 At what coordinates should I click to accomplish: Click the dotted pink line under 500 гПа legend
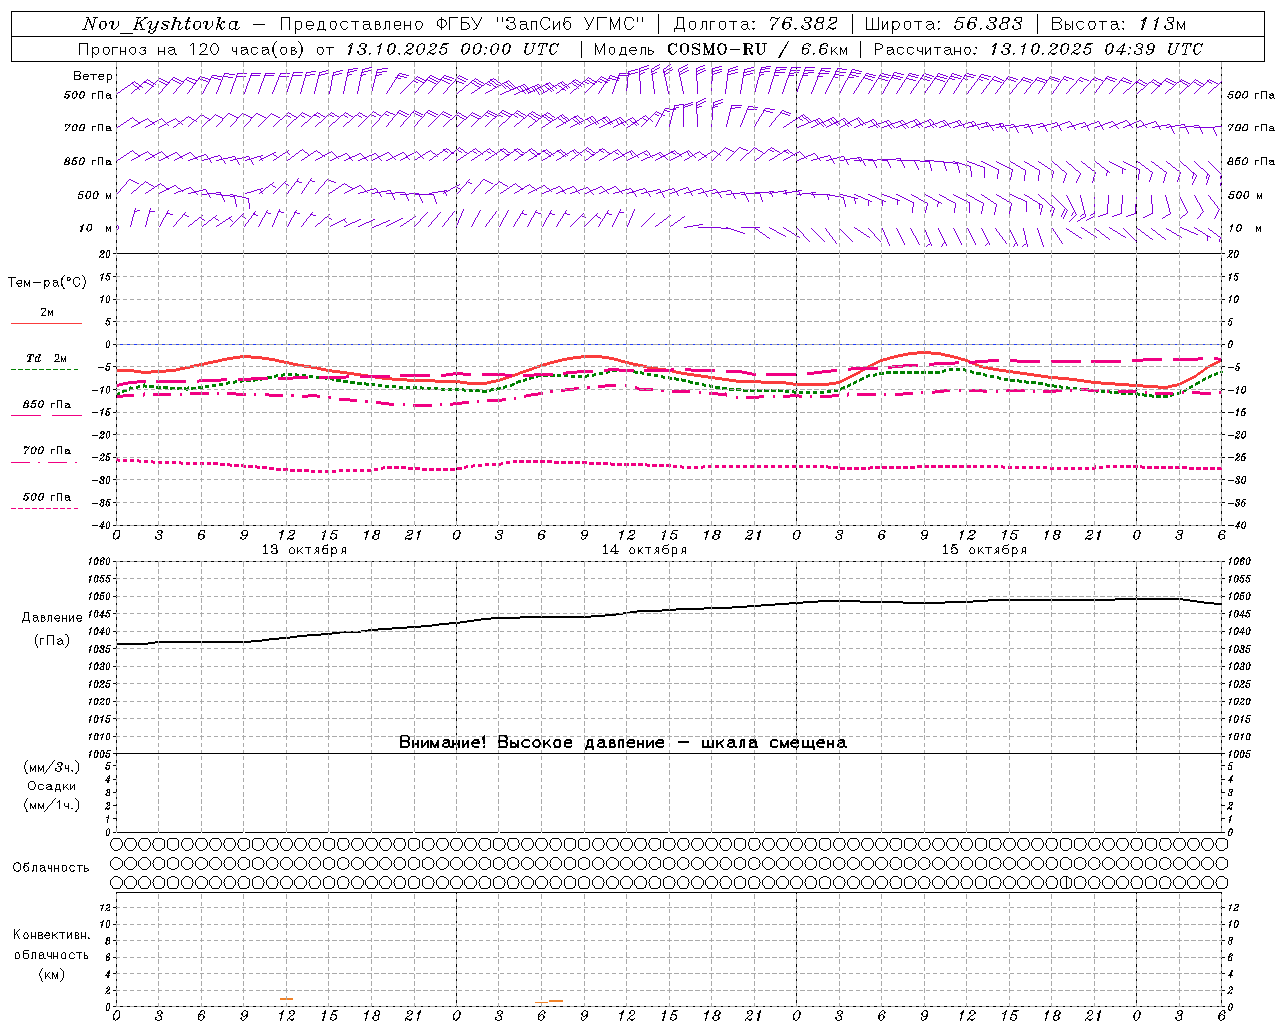click(44, 508)
